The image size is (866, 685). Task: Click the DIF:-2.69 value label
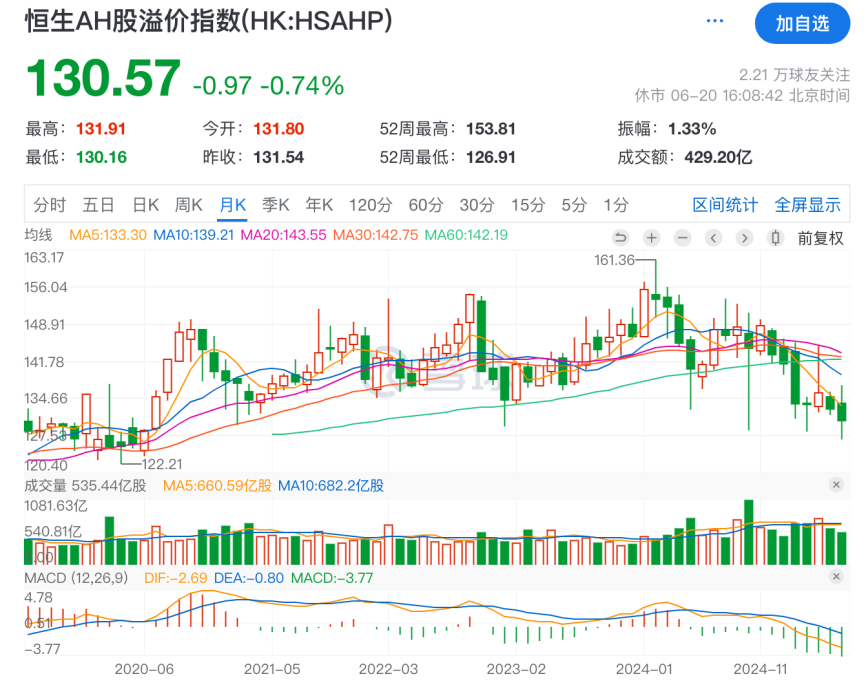coord(176,578)
